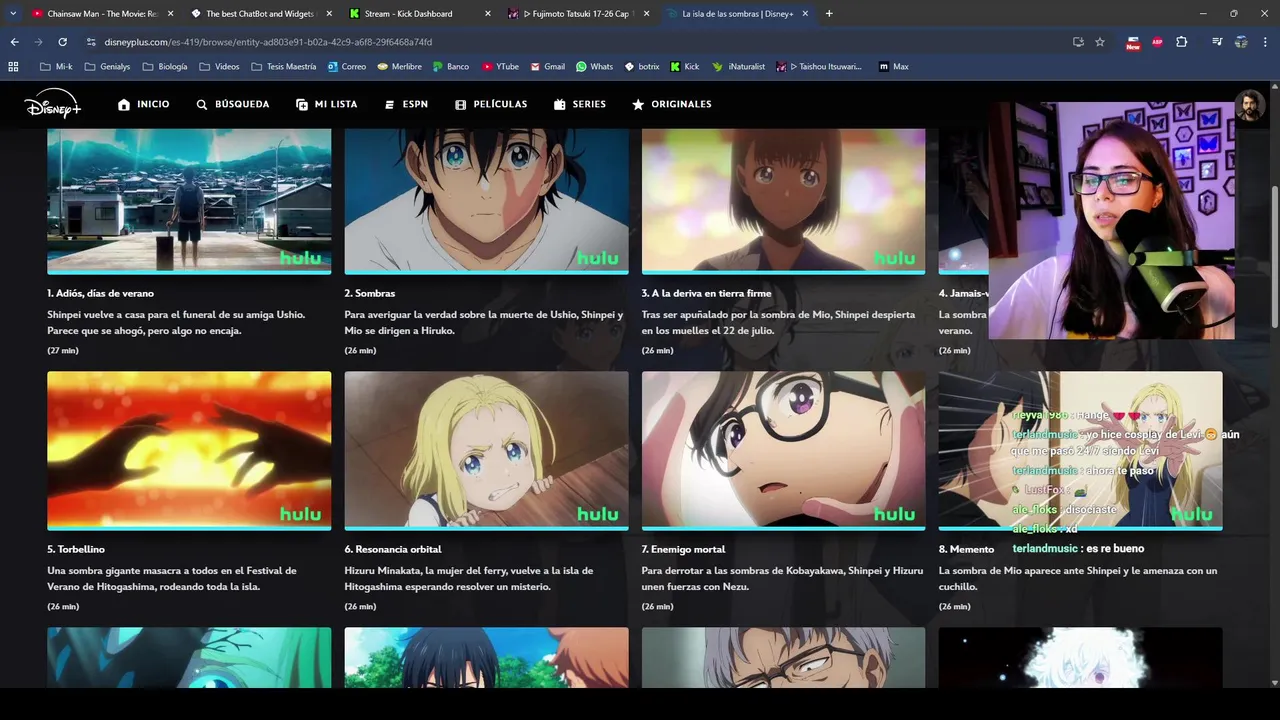1280x720 pixels.
Task: Open the apps grid in bookmarks bar
Action: [x=13, y=66]
